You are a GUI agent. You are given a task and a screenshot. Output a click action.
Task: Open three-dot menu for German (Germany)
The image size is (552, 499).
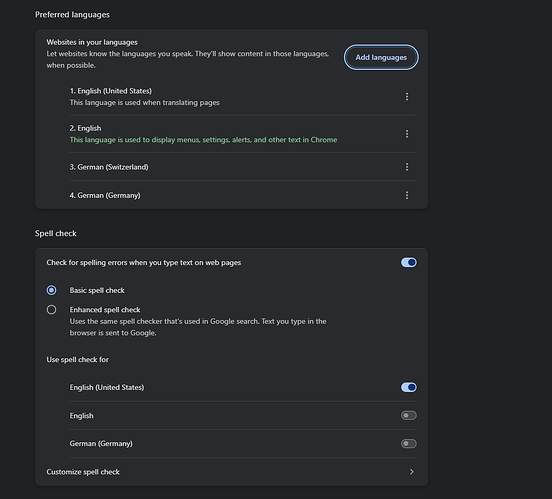(x=407, y=195)
